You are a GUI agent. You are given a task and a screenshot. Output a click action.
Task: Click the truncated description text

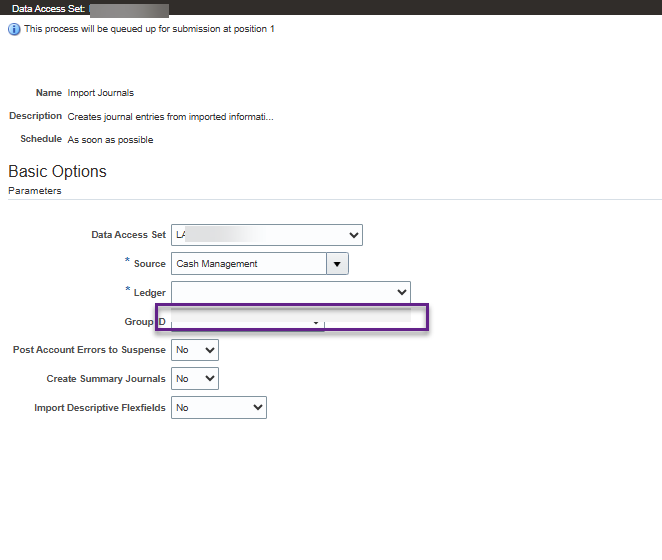click(171, 117)
